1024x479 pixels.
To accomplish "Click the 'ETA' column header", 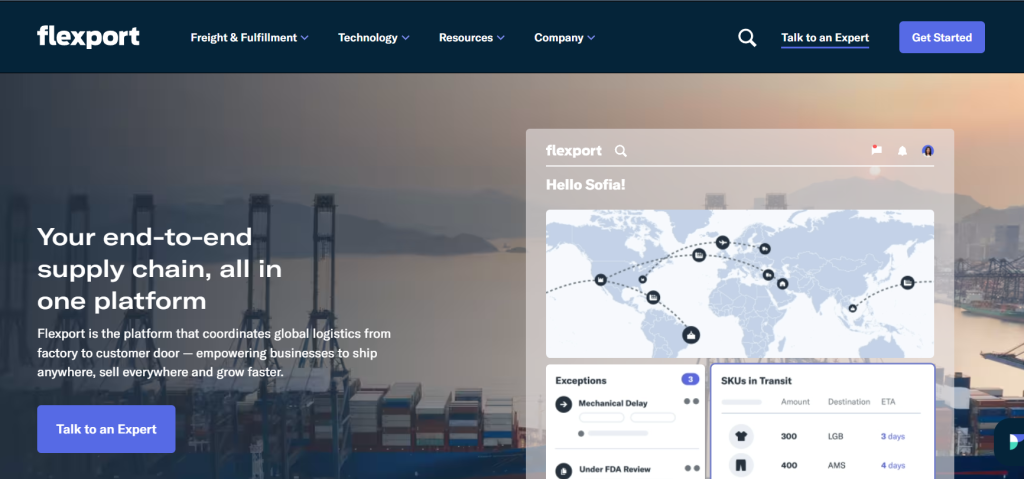I will [889, 402].
